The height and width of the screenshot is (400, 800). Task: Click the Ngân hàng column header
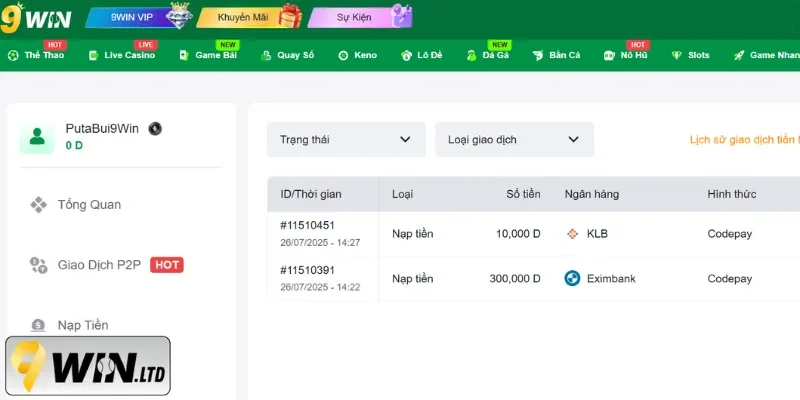coord(592,194)
